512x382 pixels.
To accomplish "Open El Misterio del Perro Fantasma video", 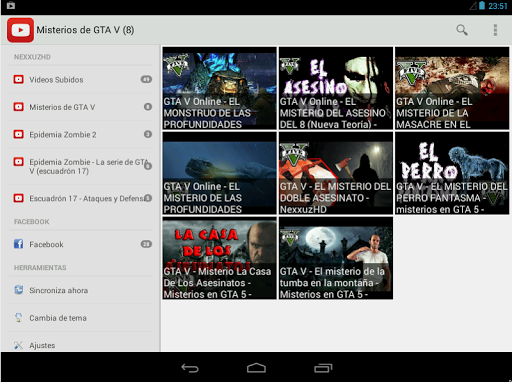I will [x=452, y=173].
